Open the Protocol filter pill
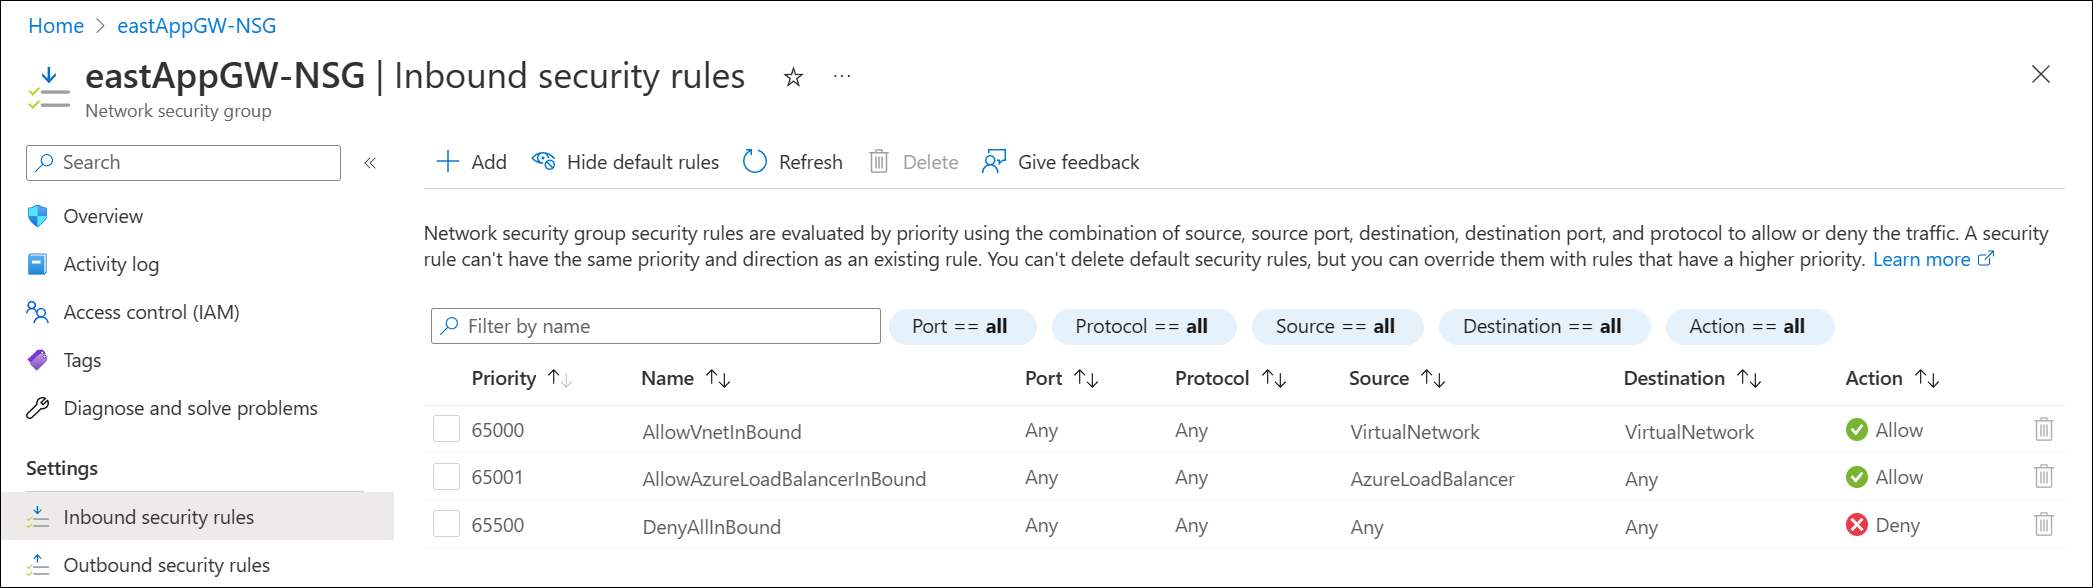The image size is (2093, 588). pos(1142,327)
